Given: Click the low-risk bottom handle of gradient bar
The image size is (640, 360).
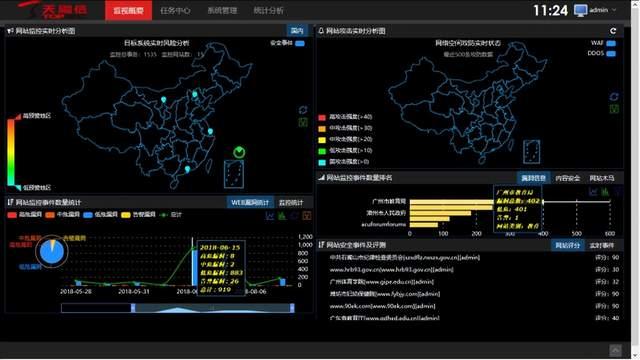Looking at the screenshot, I should [x=18, y=187].
